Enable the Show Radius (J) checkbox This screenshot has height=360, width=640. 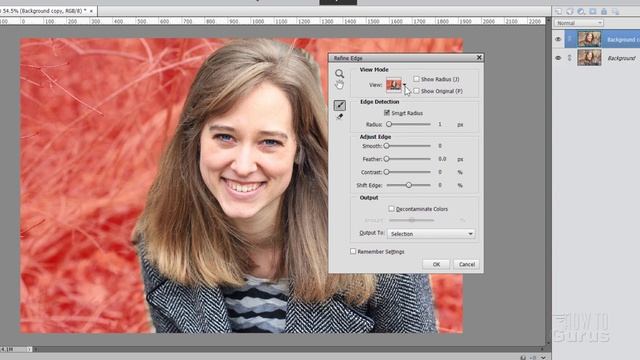[416, 79]
